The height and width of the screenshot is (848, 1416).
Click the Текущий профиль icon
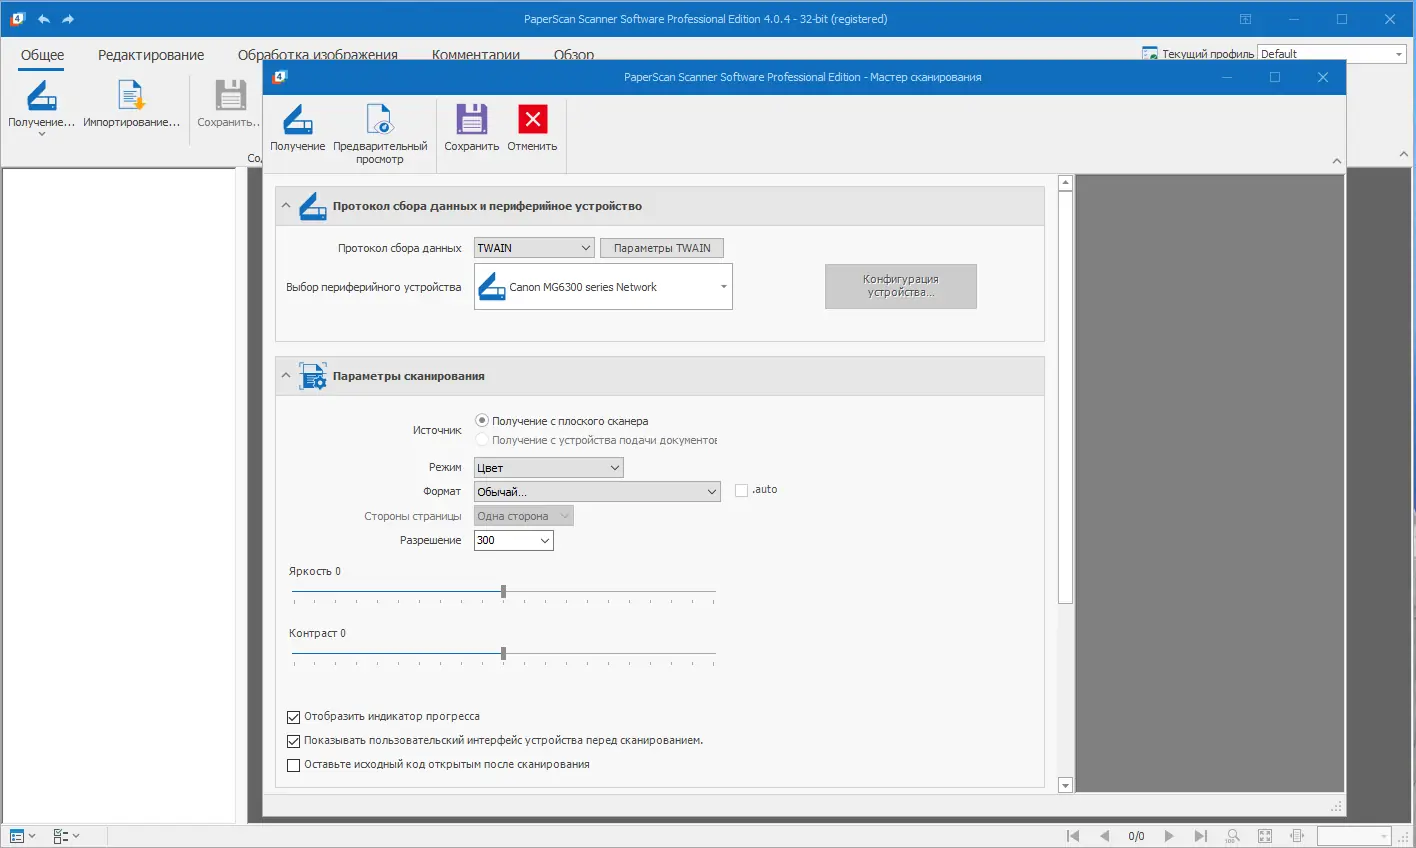pyautogui.click(x=1150, y=54)
